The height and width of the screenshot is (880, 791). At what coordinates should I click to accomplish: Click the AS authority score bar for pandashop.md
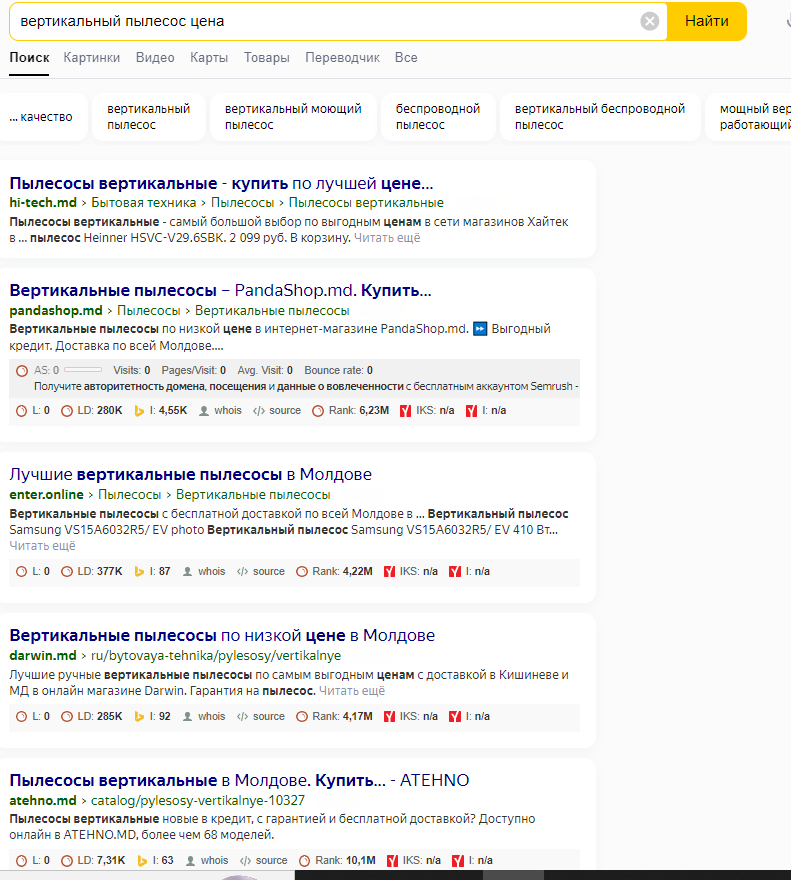[82, 370]
